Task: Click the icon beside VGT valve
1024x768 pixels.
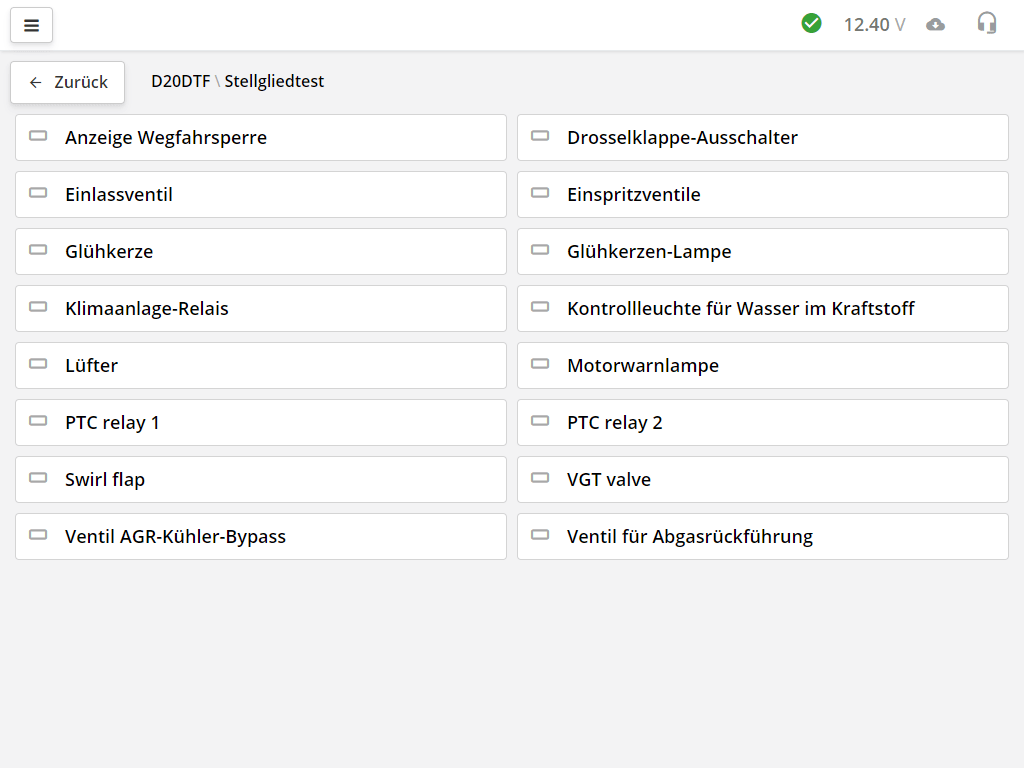Action: [540, 478]
